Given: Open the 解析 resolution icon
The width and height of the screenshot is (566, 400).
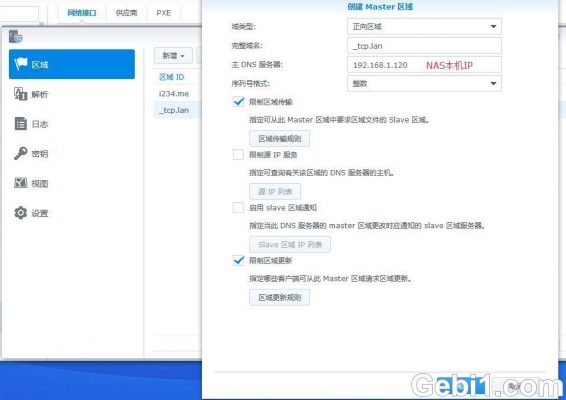Looking at the screenshot, I should 21,94.
